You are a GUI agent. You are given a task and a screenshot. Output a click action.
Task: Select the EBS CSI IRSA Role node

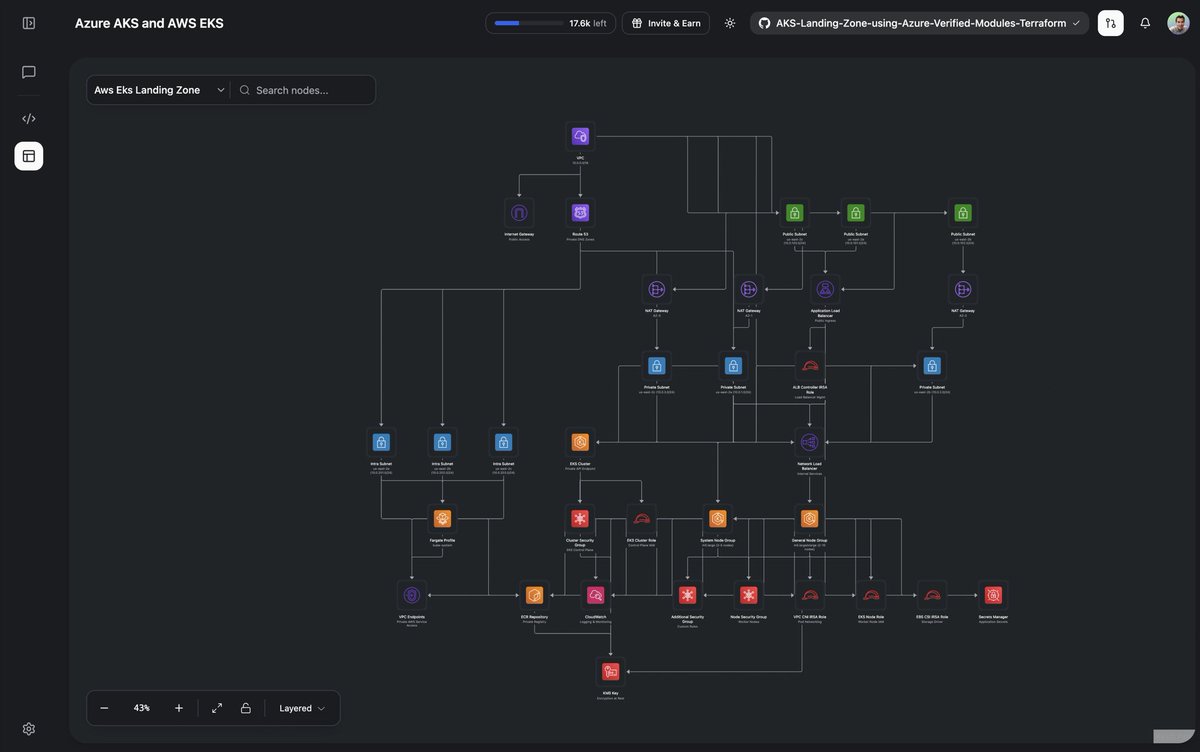[x=932, y=596]
